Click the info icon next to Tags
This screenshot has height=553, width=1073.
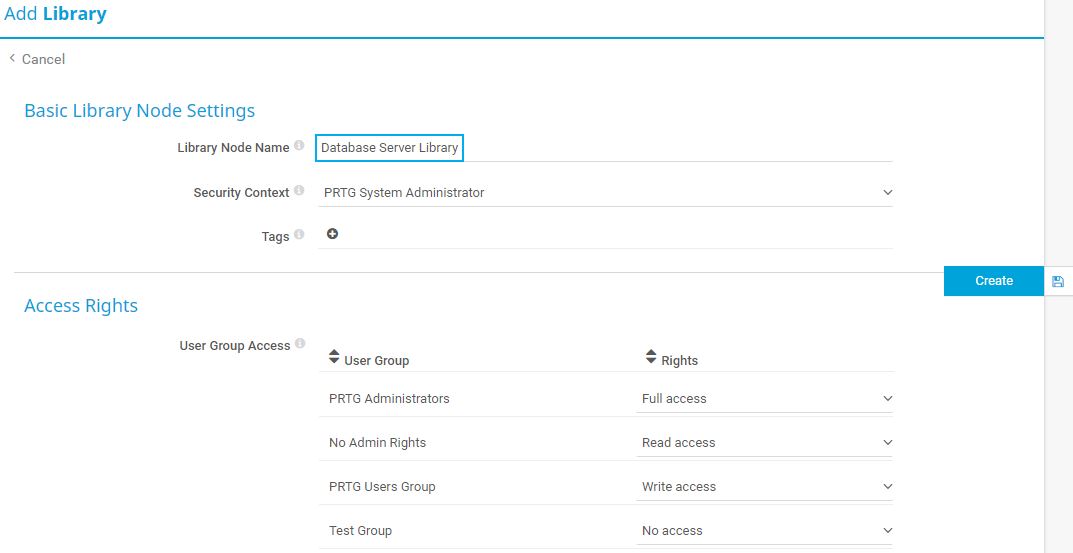(299, 236)
